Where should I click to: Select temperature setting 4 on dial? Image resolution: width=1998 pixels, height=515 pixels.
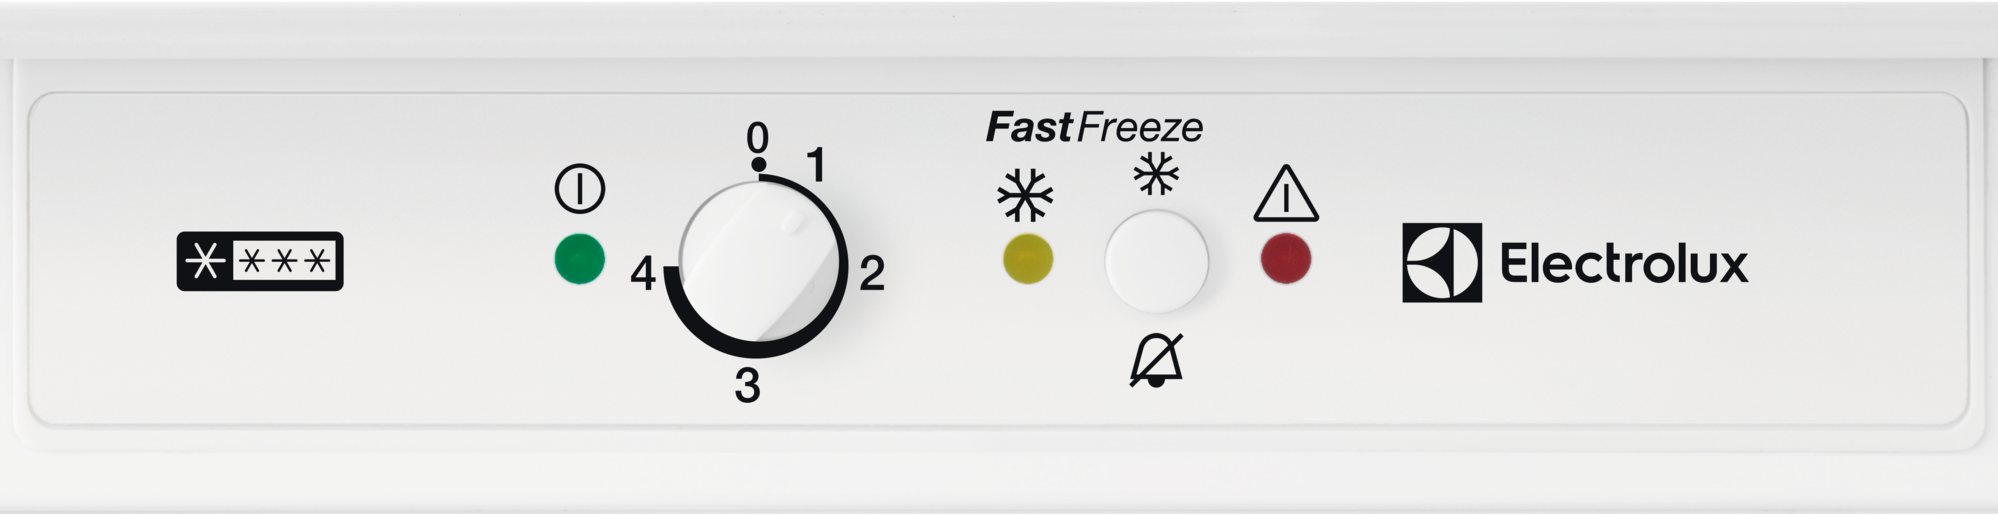(642, 273)
